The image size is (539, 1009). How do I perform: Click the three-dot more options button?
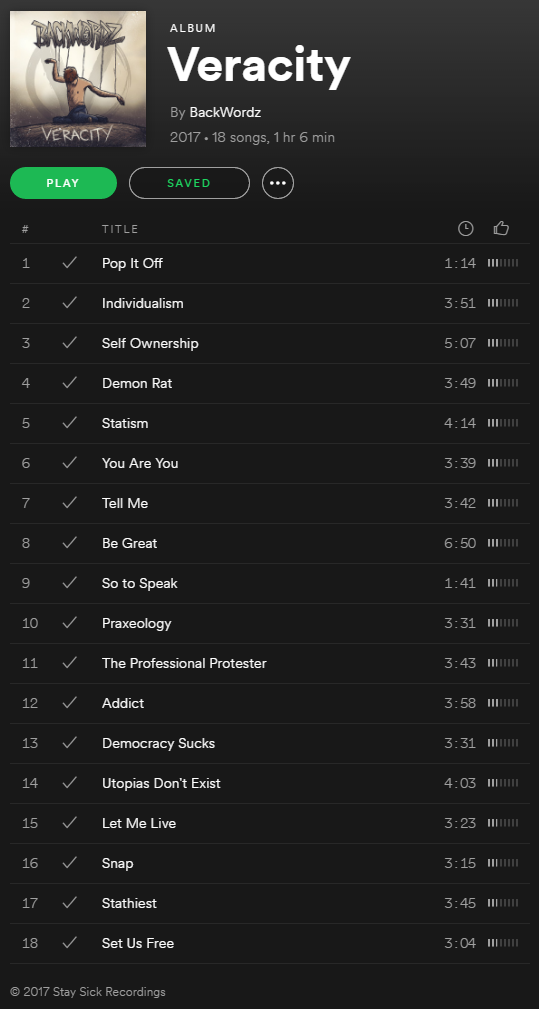coord(278,183)
